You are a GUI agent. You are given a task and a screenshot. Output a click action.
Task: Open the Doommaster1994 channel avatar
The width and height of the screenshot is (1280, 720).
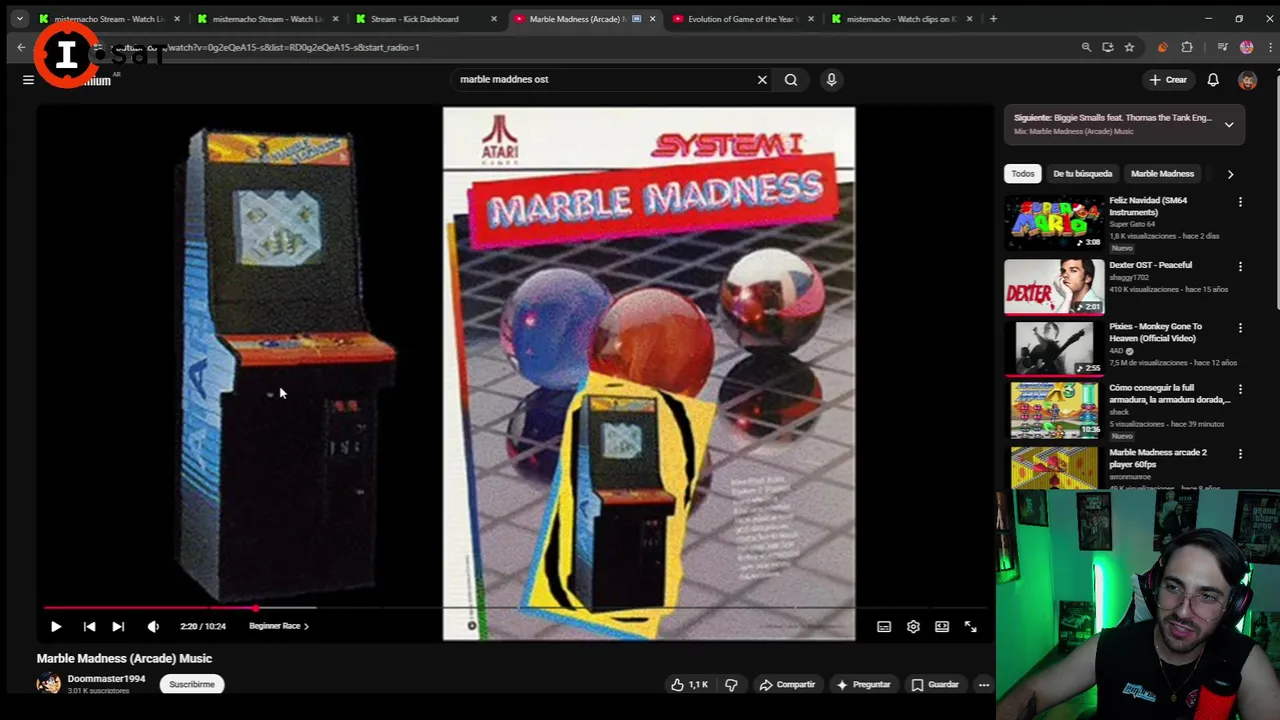coord(48,684)
